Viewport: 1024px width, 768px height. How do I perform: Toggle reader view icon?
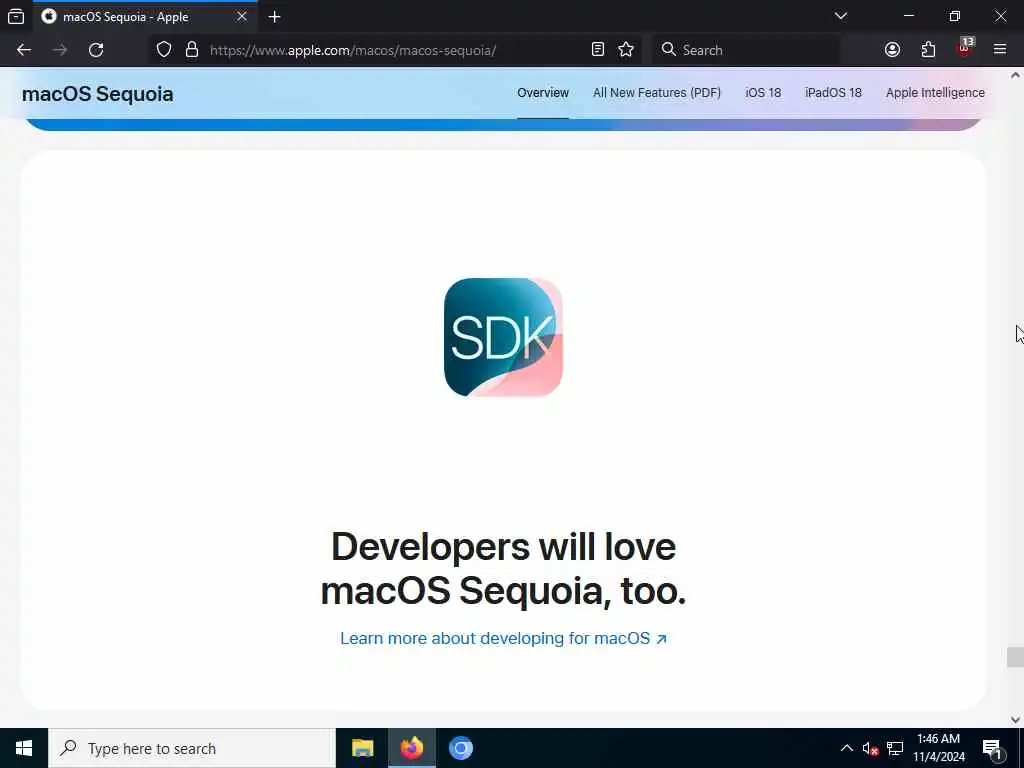point(598,50)
